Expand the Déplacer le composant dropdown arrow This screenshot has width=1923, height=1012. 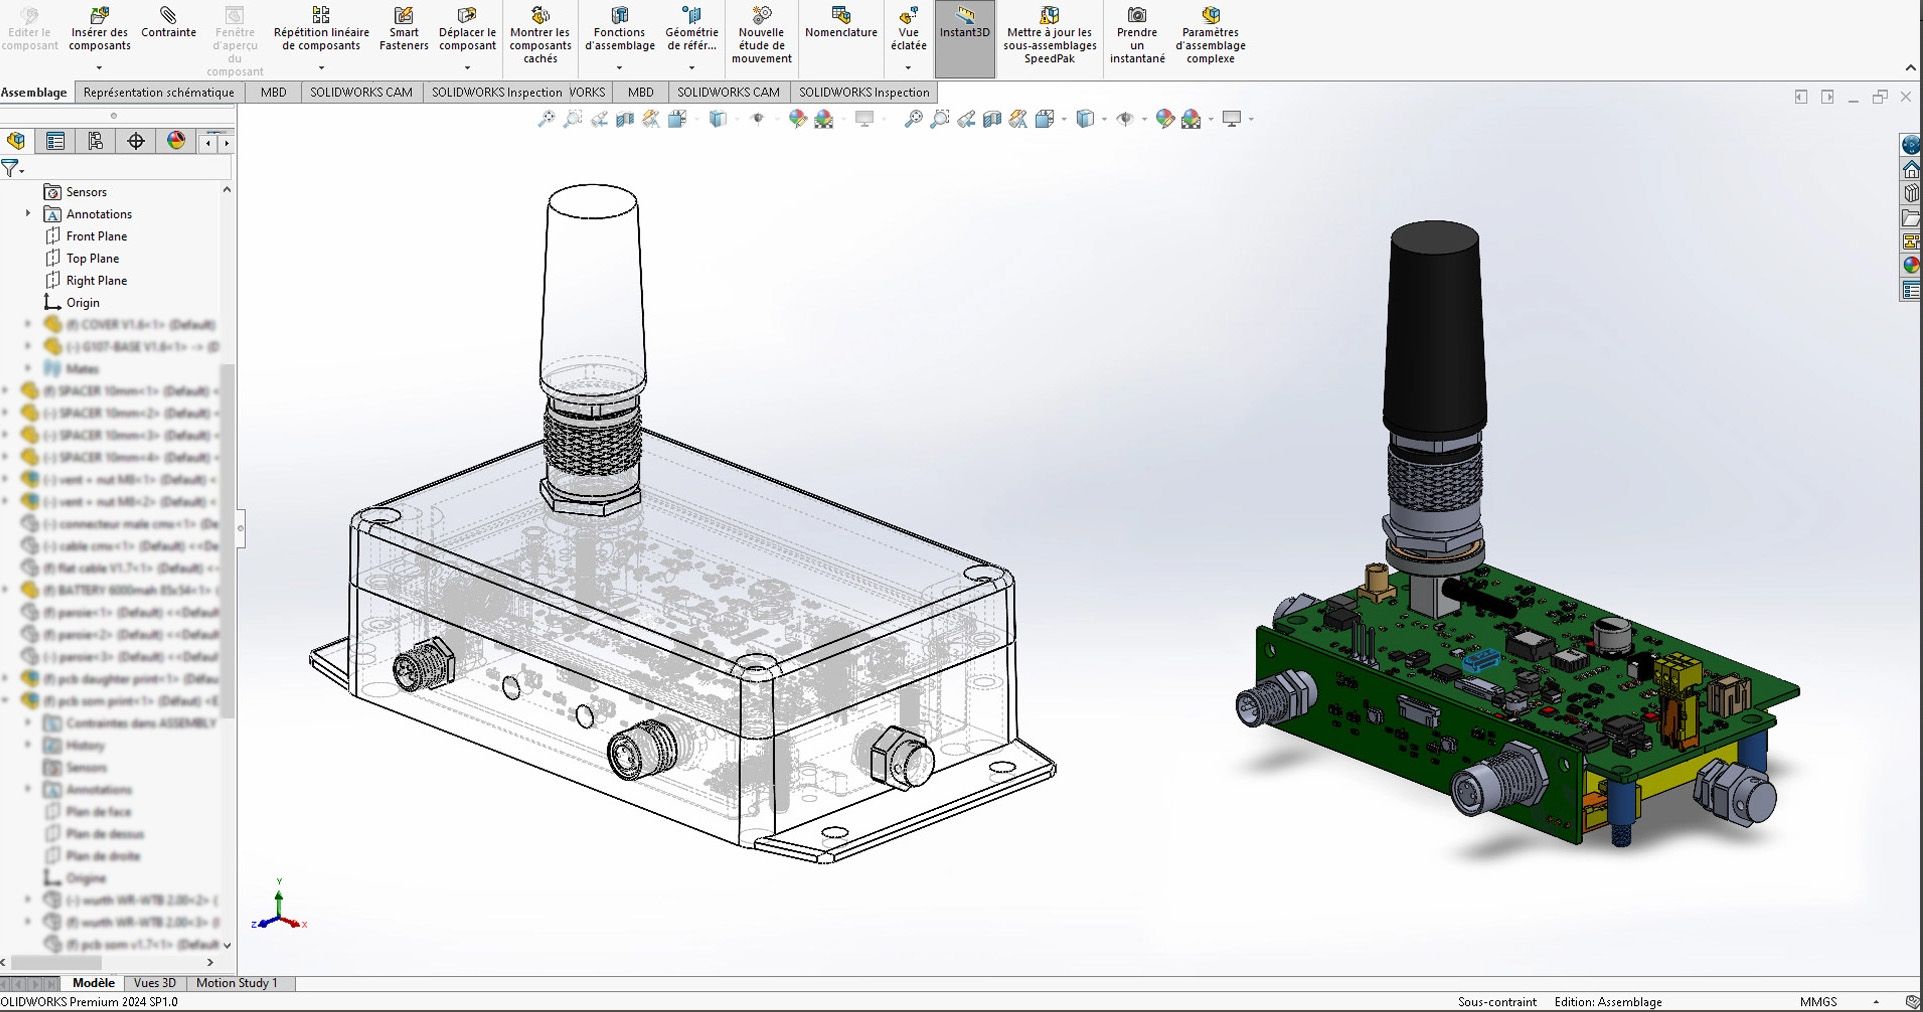tap(467, 68)
